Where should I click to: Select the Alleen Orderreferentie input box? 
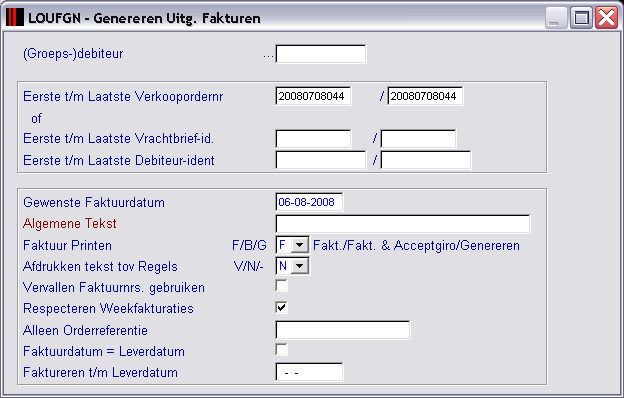pos(343,330)
